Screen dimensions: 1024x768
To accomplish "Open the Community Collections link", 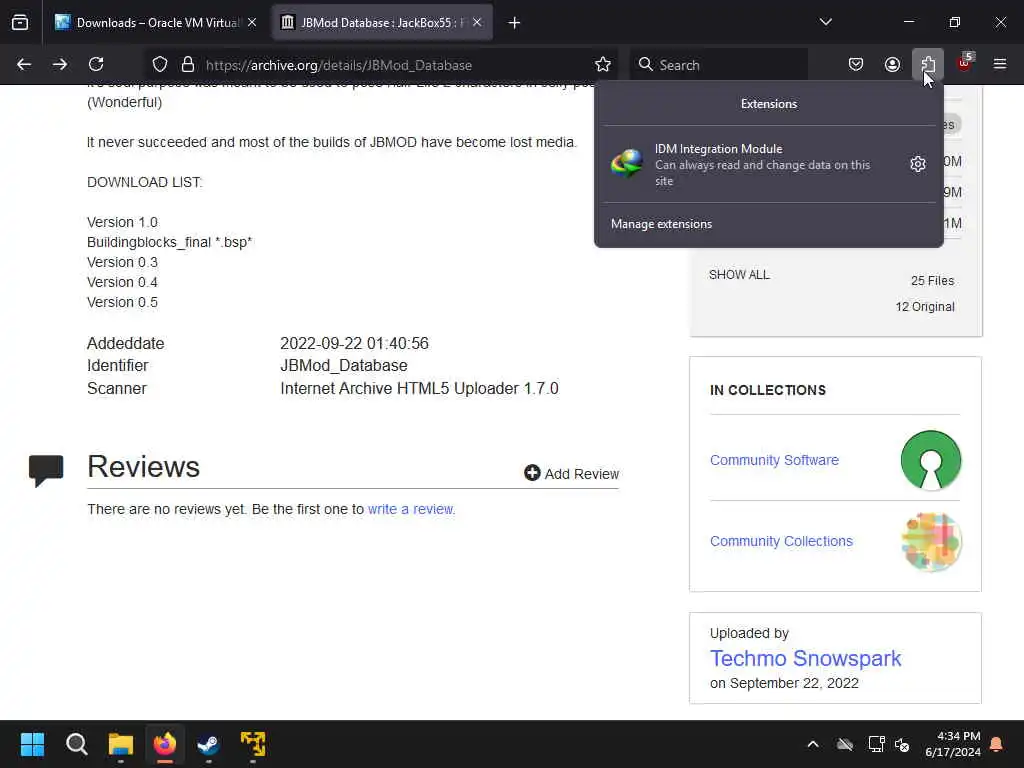I will click(781, 541).
